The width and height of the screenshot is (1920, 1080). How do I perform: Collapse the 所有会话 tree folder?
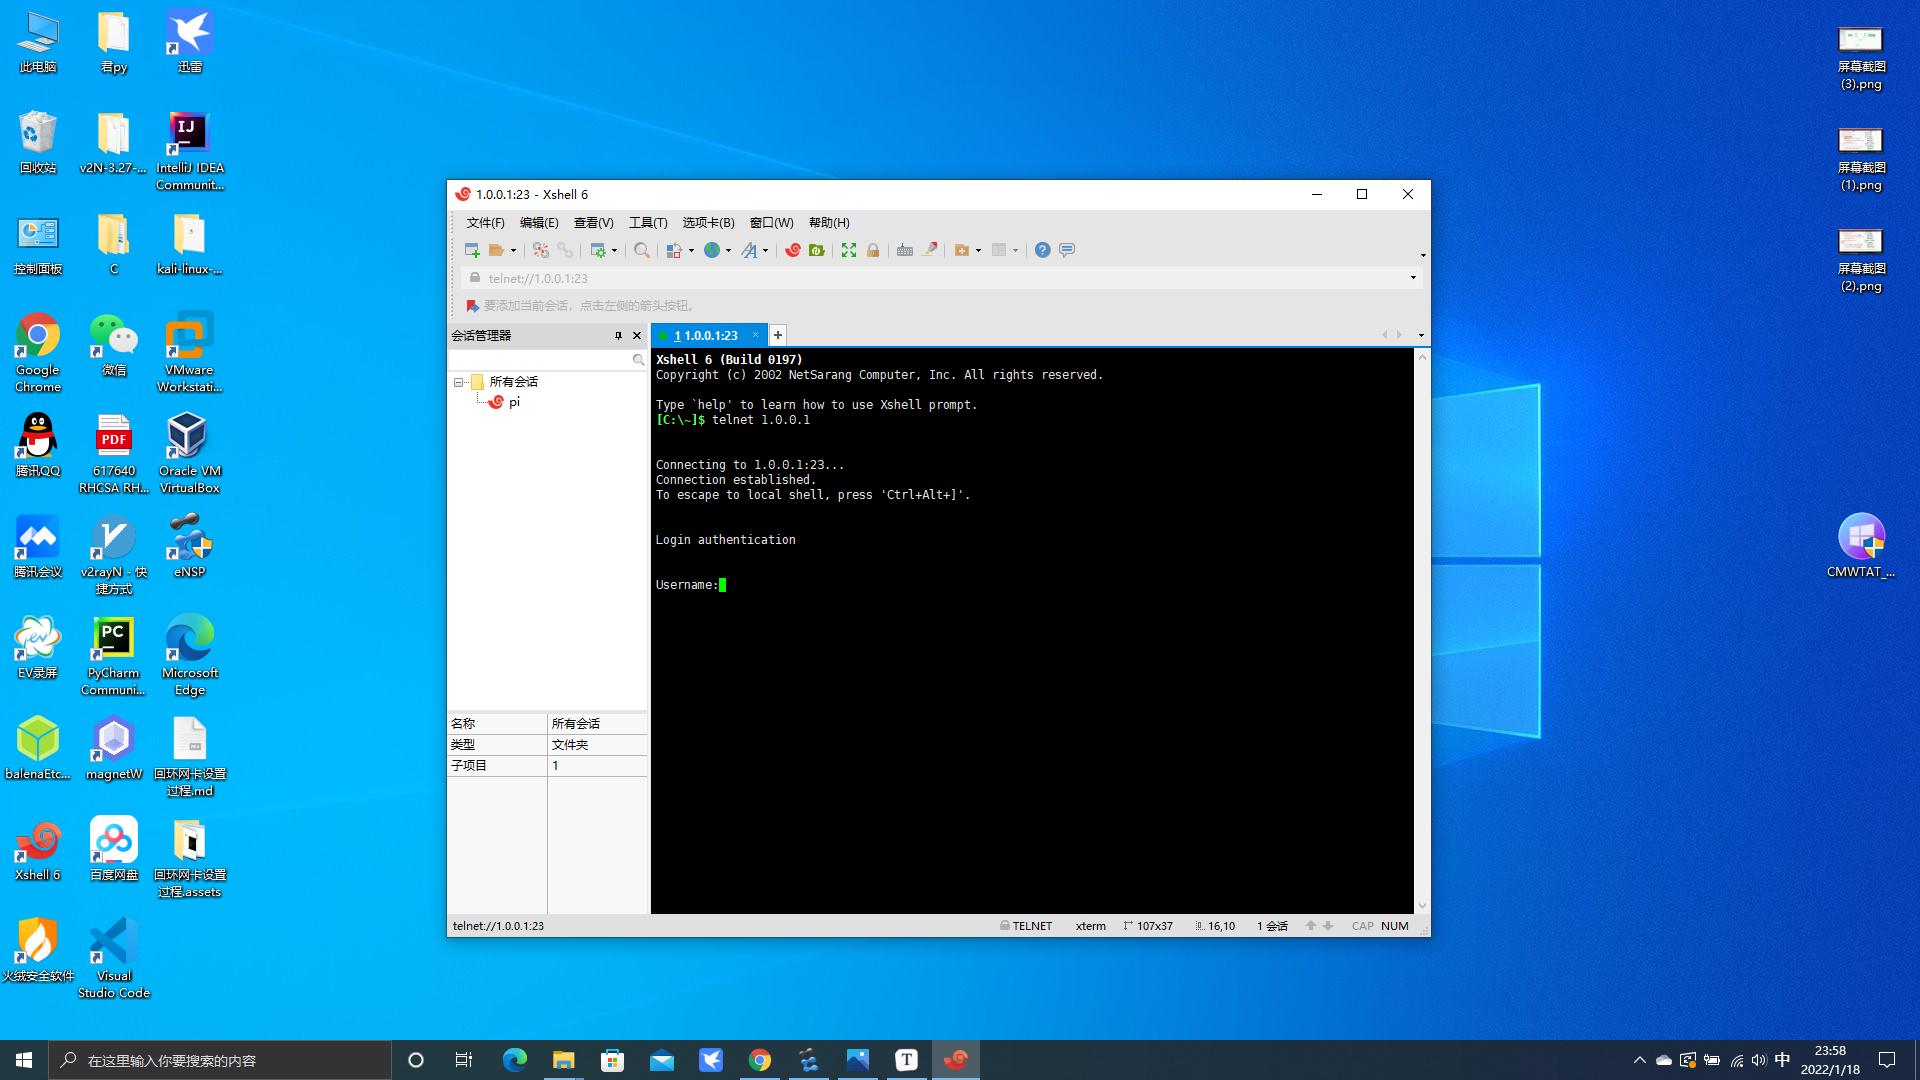click(458, 382)
